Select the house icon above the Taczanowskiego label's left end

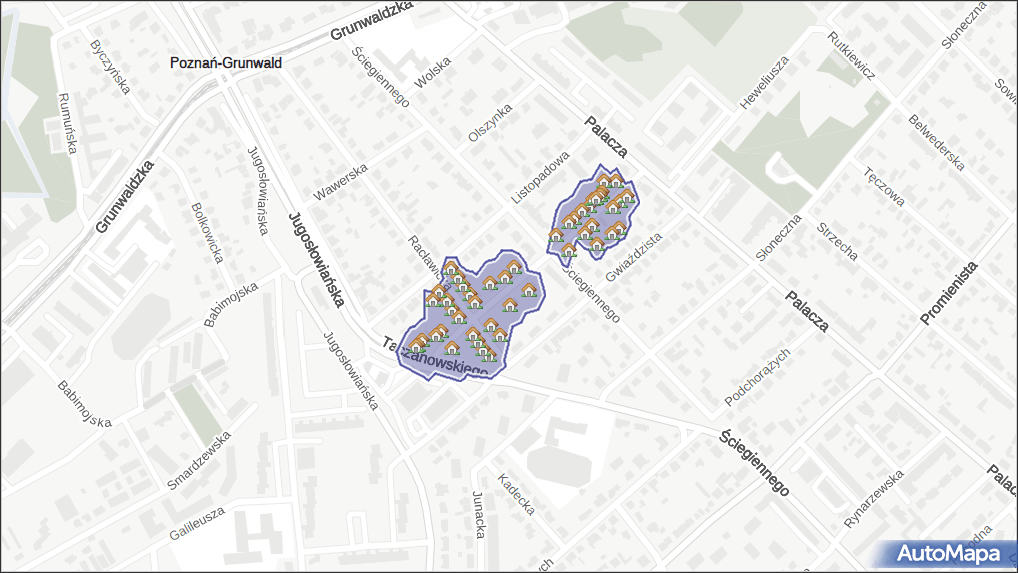click(x=417, y=345)
